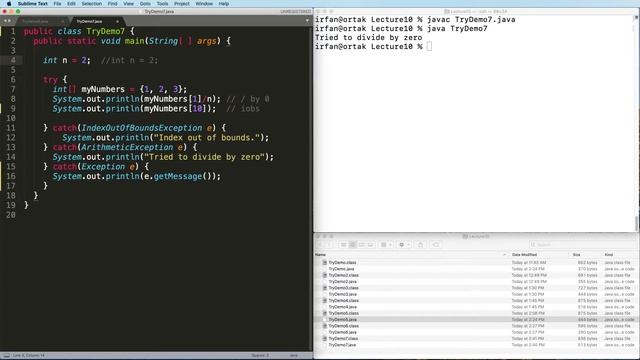Image resolution: width=640 pixels, height=360 pixels.
Task: Open the Find menu
Action: click(113, 4)
